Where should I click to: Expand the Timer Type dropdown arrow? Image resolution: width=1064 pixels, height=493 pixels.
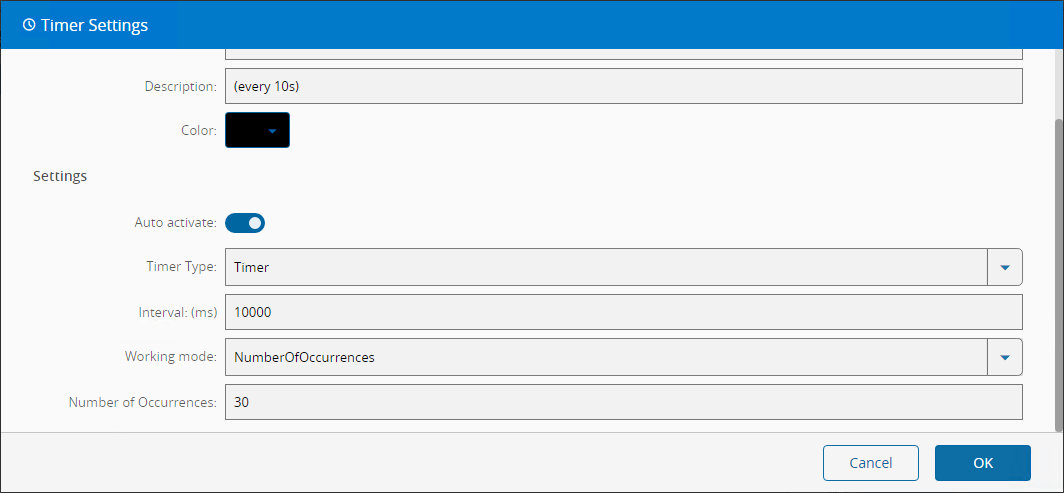[1005, 267]
